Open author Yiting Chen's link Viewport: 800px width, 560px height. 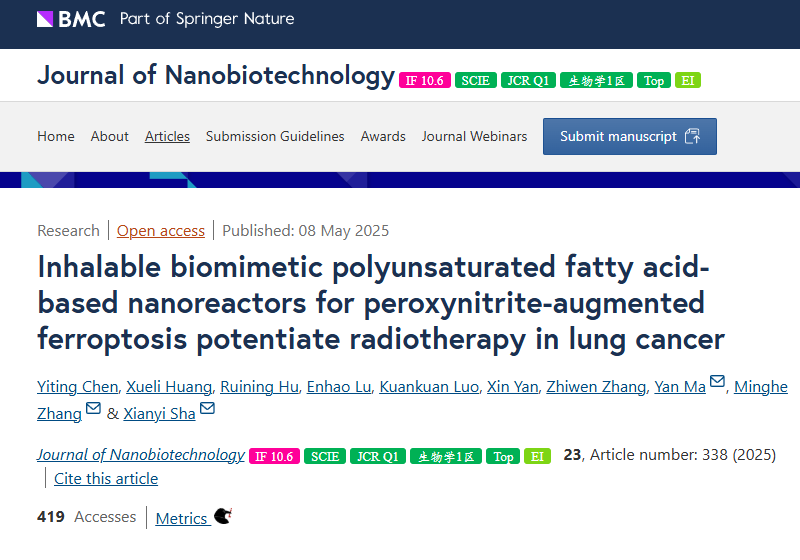pyautogui.click(x=78, y=387)
